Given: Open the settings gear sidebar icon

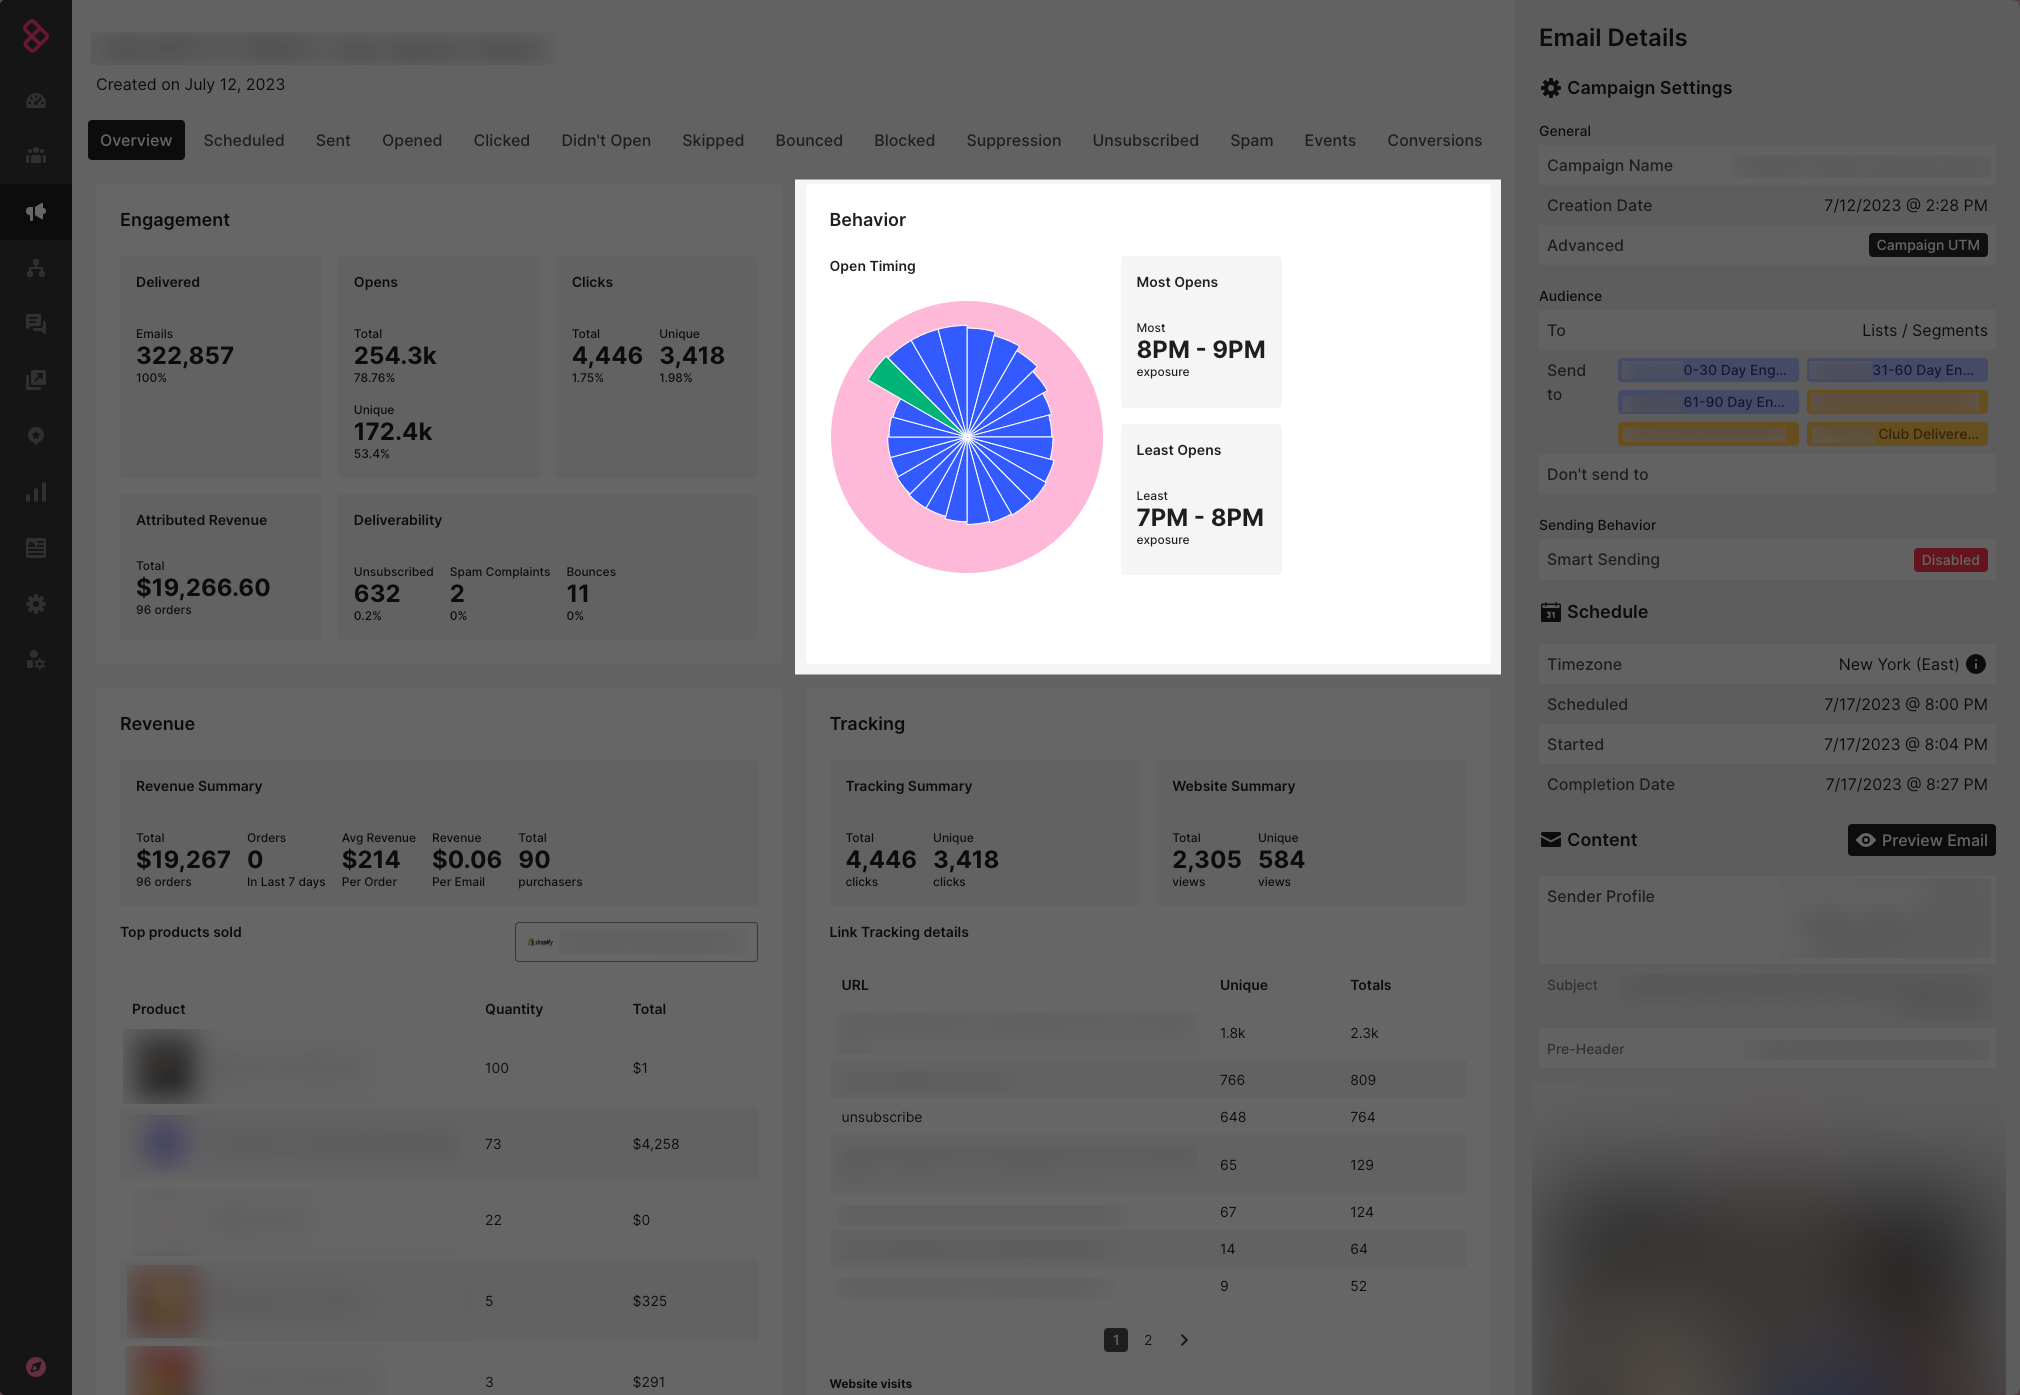Looking at the screenshot, I should click(x=36, y=604).
